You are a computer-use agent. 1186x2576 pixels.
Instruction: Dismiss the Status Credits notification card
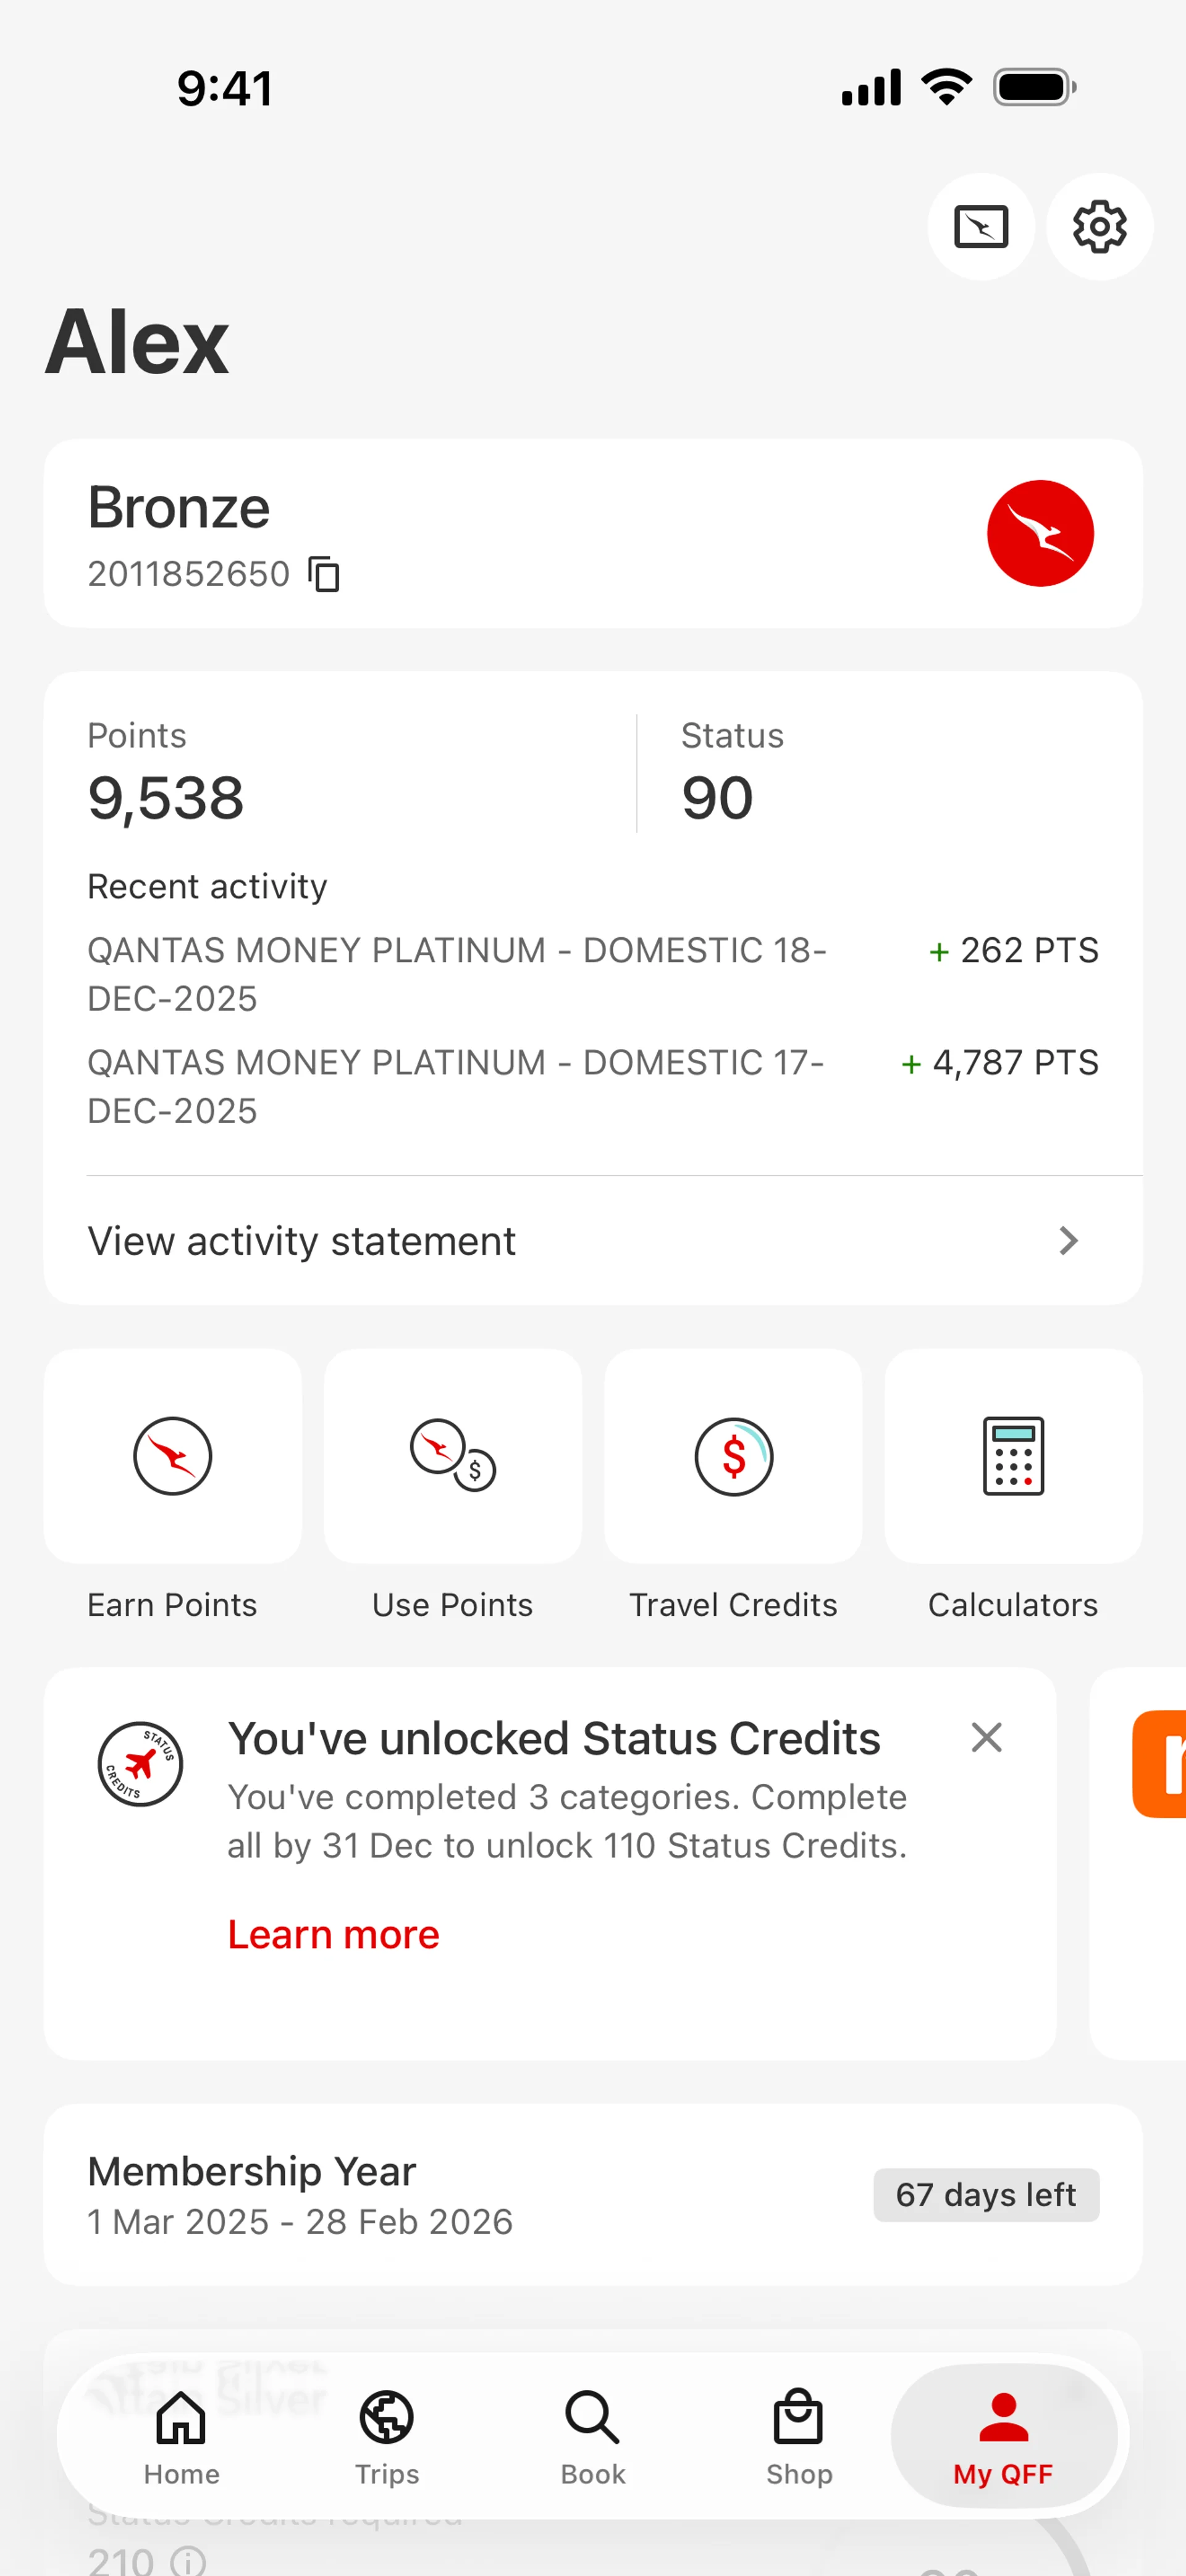click(986, 1738)
